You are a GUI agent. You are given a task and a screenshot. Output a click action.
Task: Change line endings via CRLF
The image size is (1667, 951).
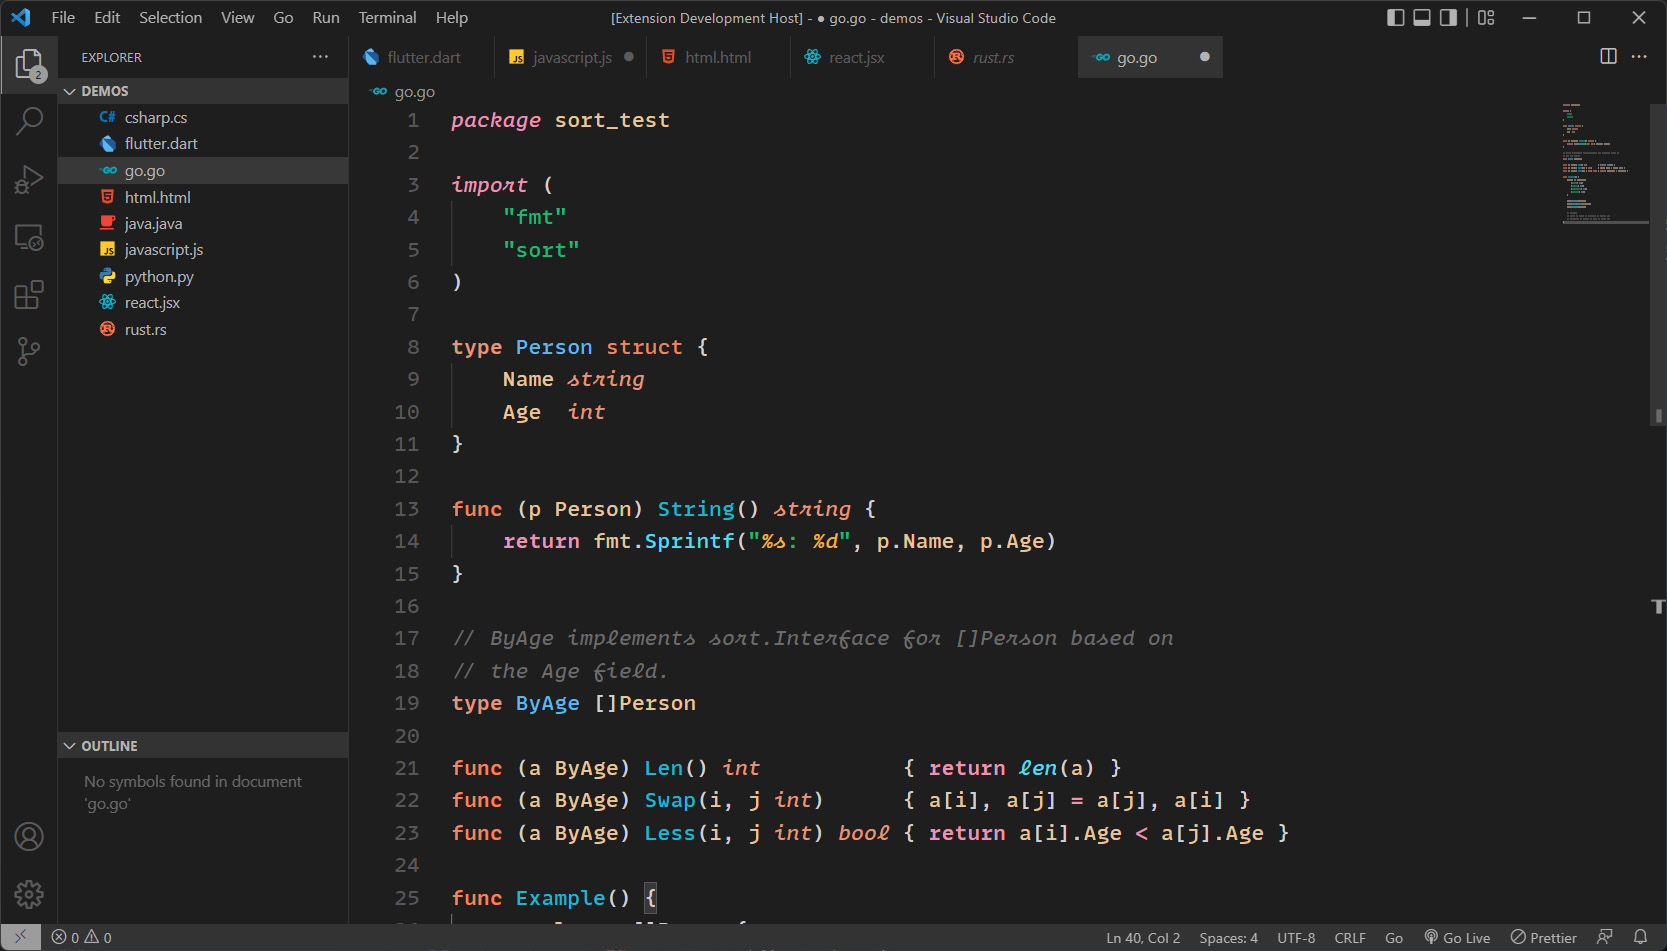coord(1350,938)
